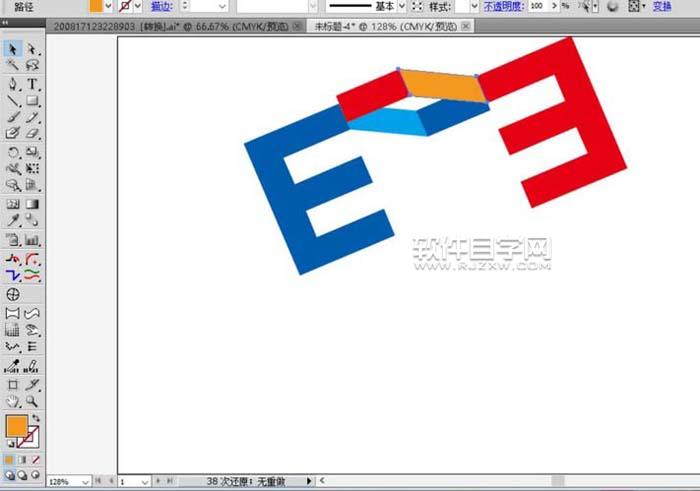Select the Direct Selection tool

click(33, 48)
